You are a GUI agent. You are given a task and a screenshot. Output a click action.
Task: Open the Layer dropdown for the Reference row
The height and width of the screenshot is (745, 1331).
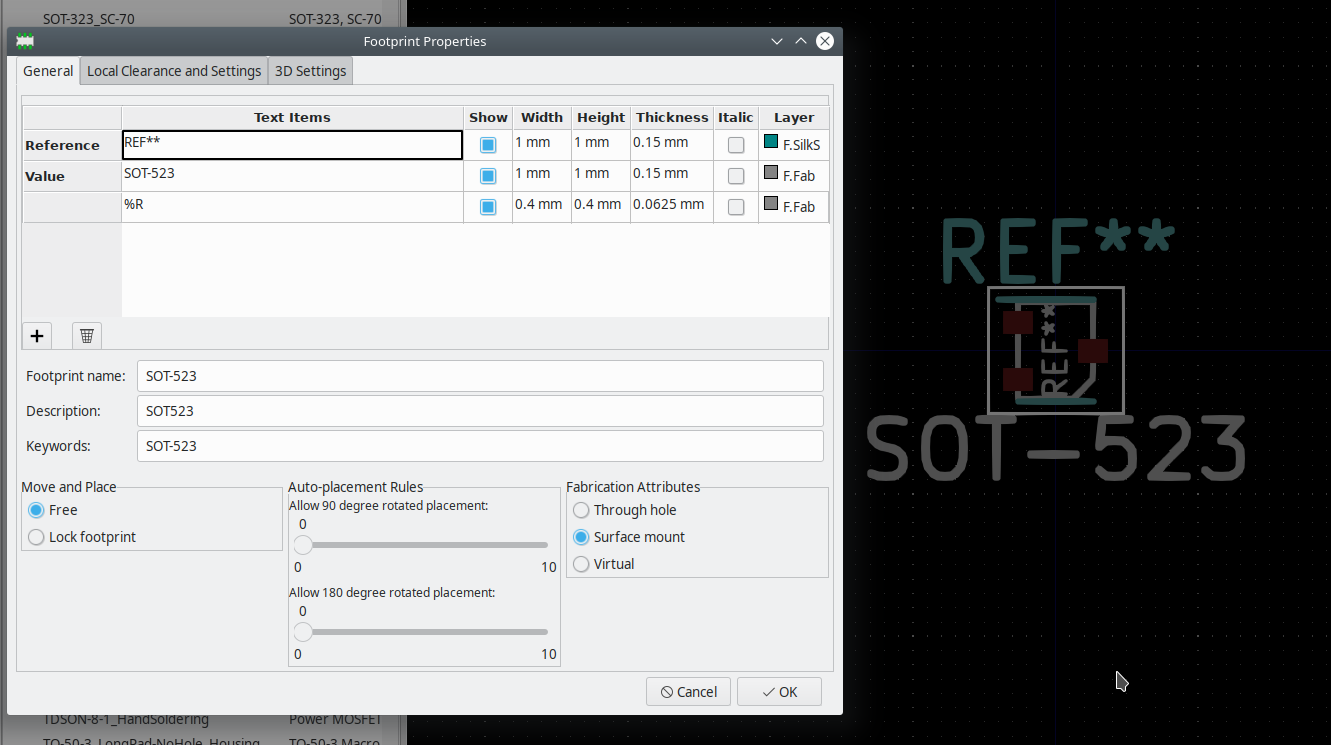pyautogui.click(x=793, y=144)
